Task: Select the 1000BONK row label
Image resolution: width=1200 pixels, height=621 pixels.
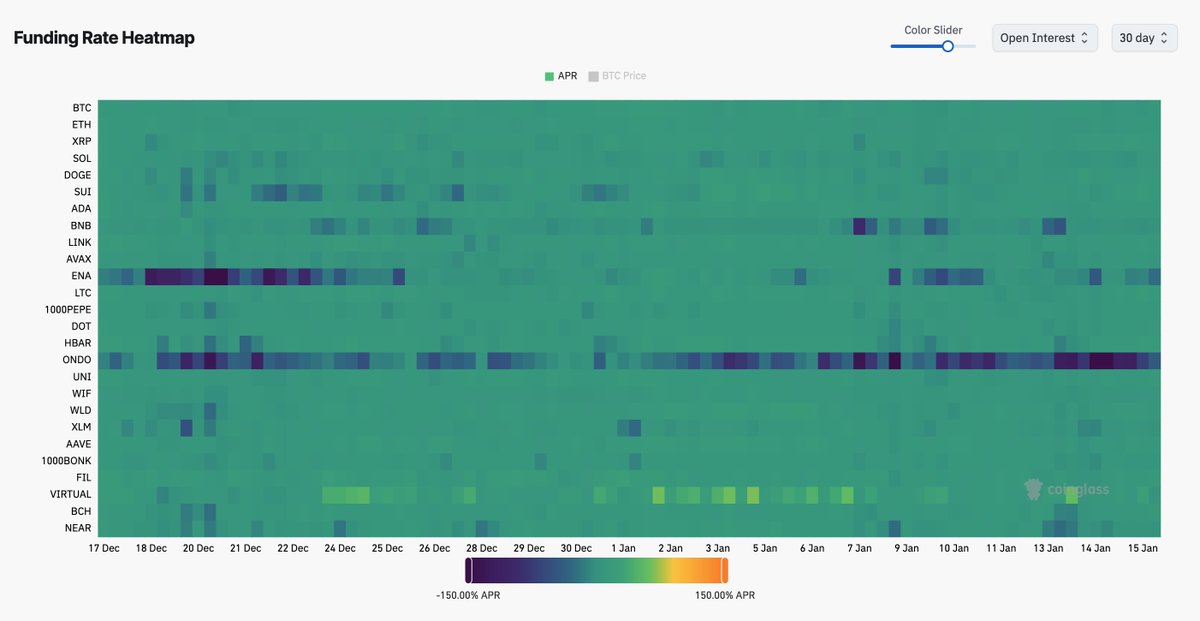Action: tap(68, 461)
